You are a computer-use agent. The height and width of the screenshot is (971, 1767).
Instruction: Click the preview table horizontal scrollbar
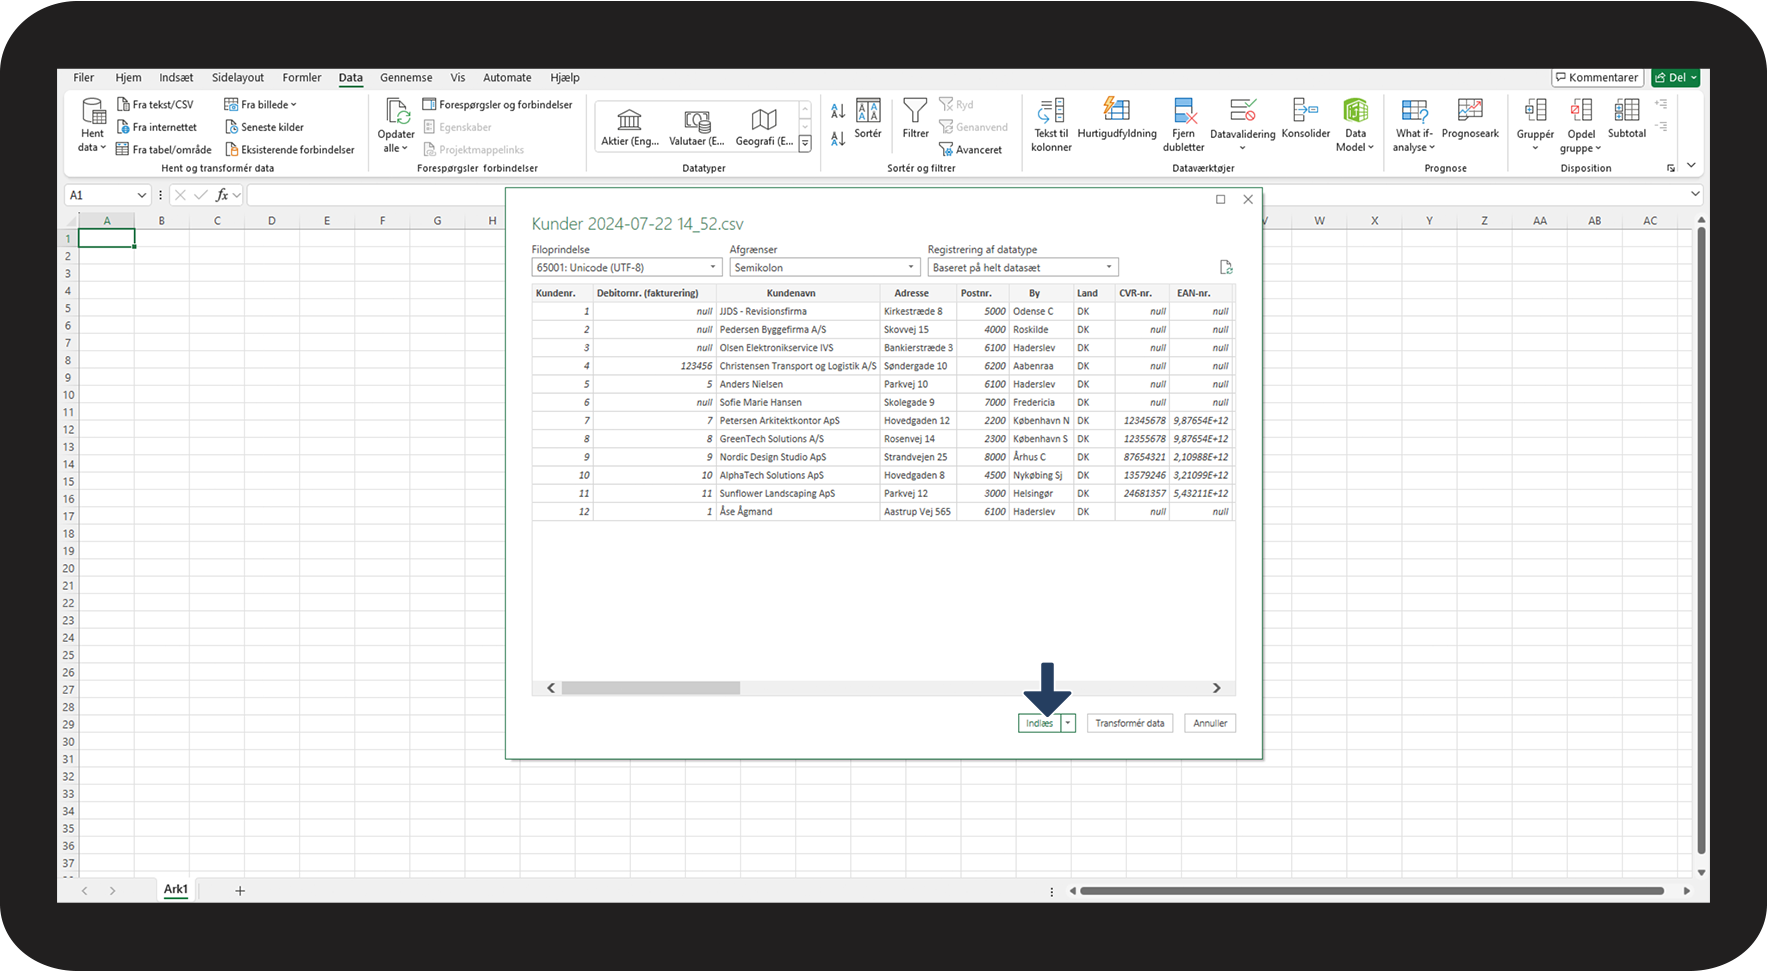click(650, 688)
